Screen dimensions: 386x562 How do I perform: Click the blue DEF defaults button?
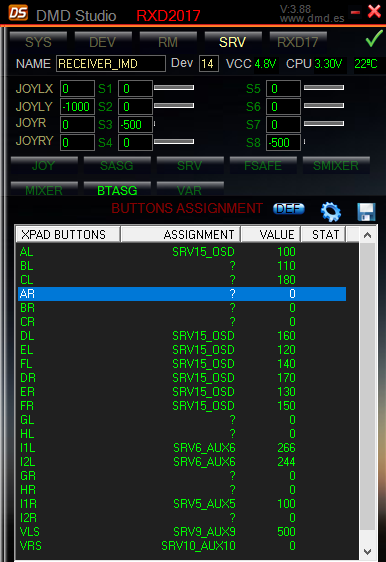(x=289, y=209)
